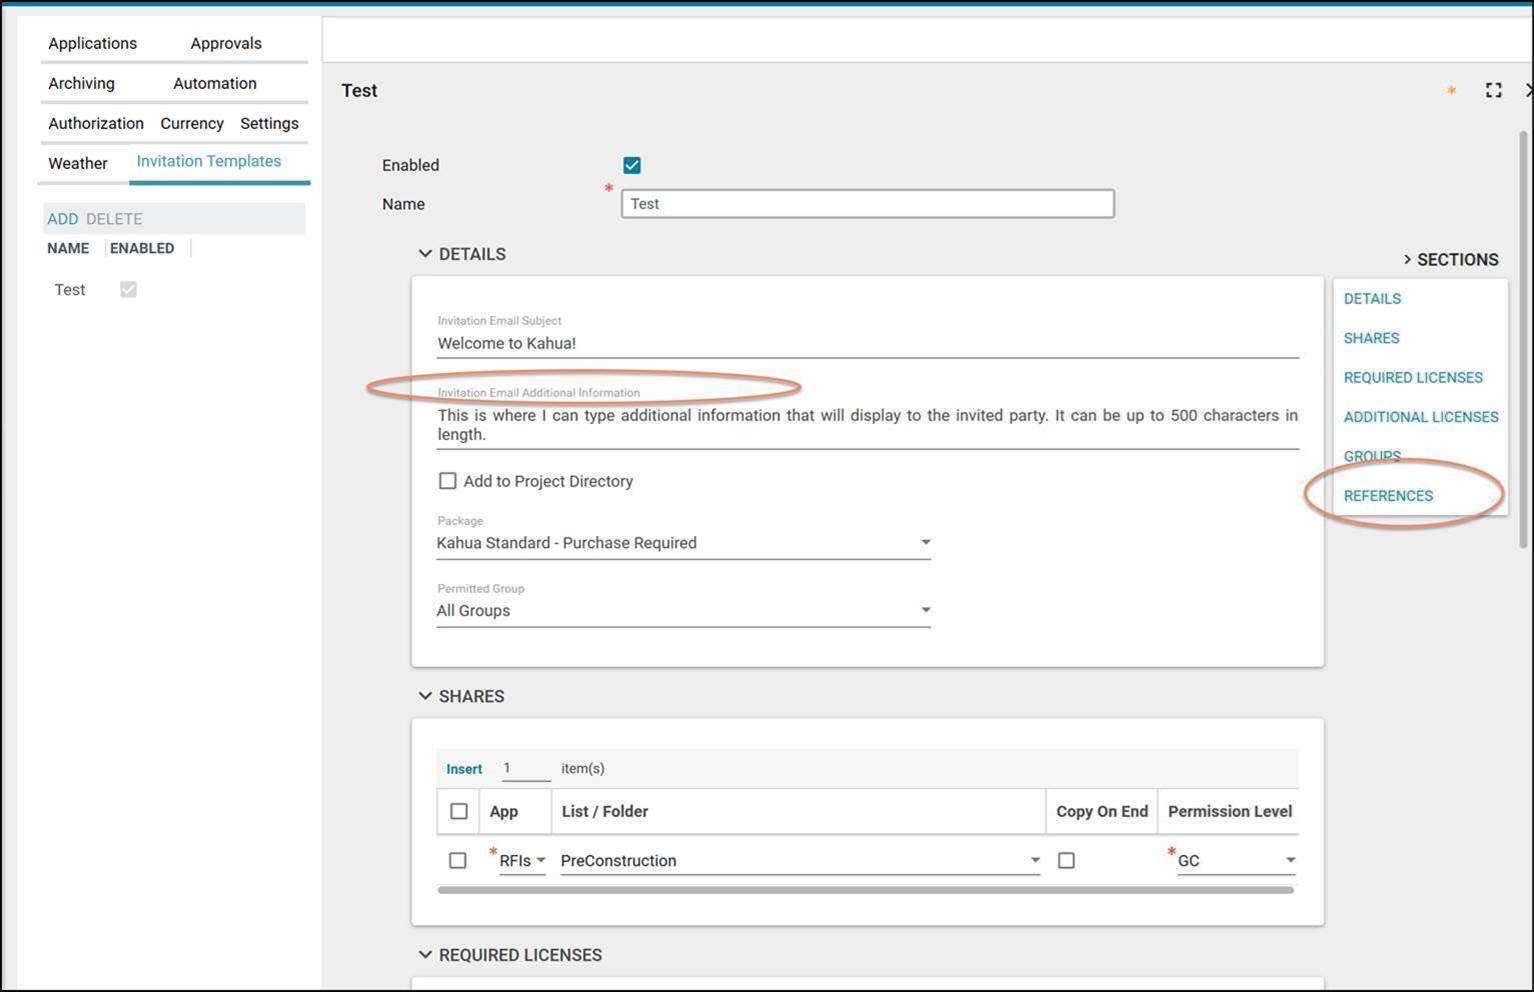This screenshot has height=992, width=1534.
Task: Select the RFIs row checkbox
Action: (458, 860)
